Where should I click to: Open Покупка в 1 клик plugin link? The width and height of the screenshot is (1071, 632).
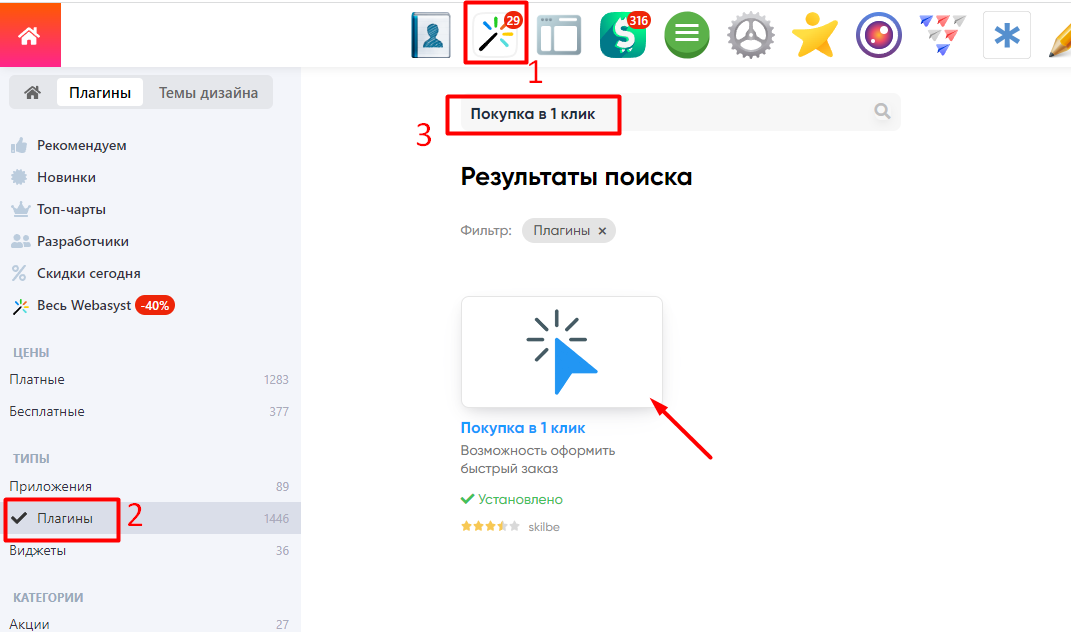[523, 428]
